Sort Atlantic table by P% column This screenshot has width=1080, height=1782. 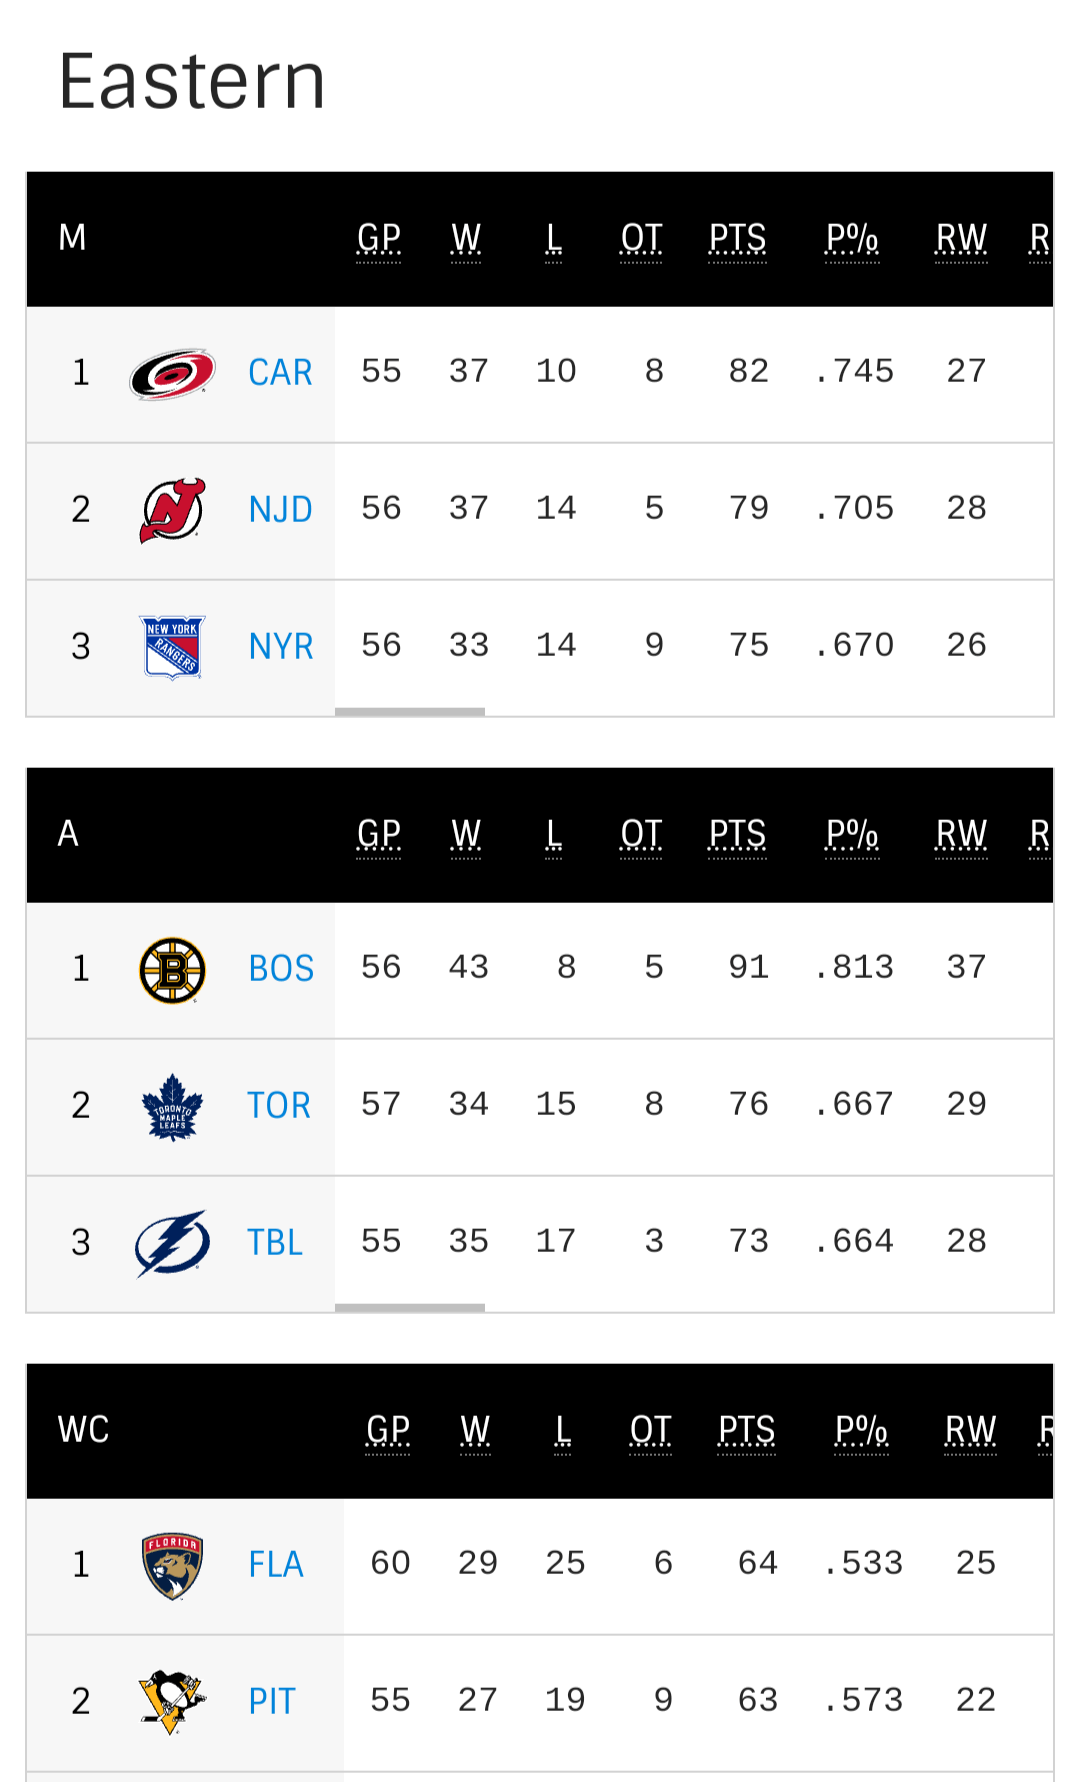point(852,835)
